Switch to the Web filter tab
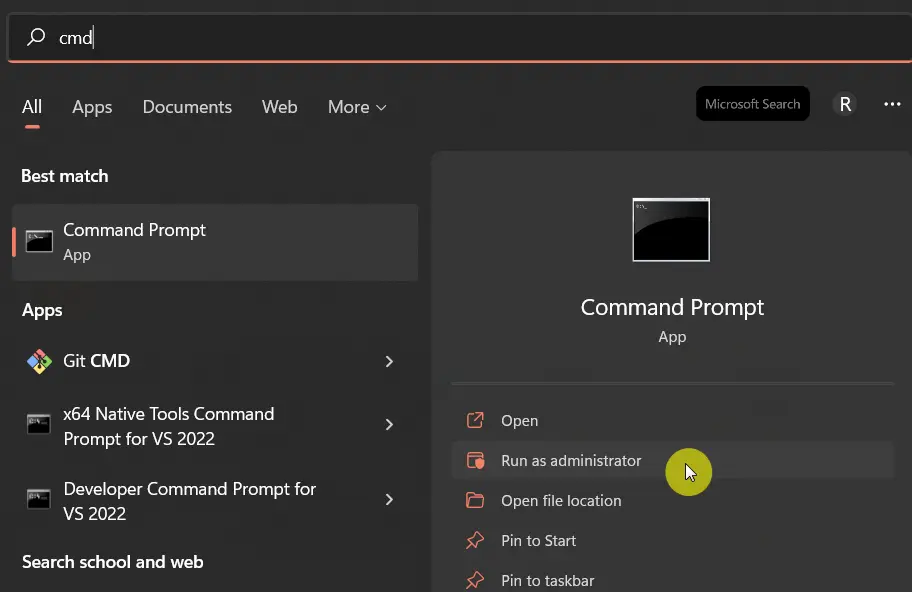This screenshot has height=592, width=912. [x=279, y=107]
